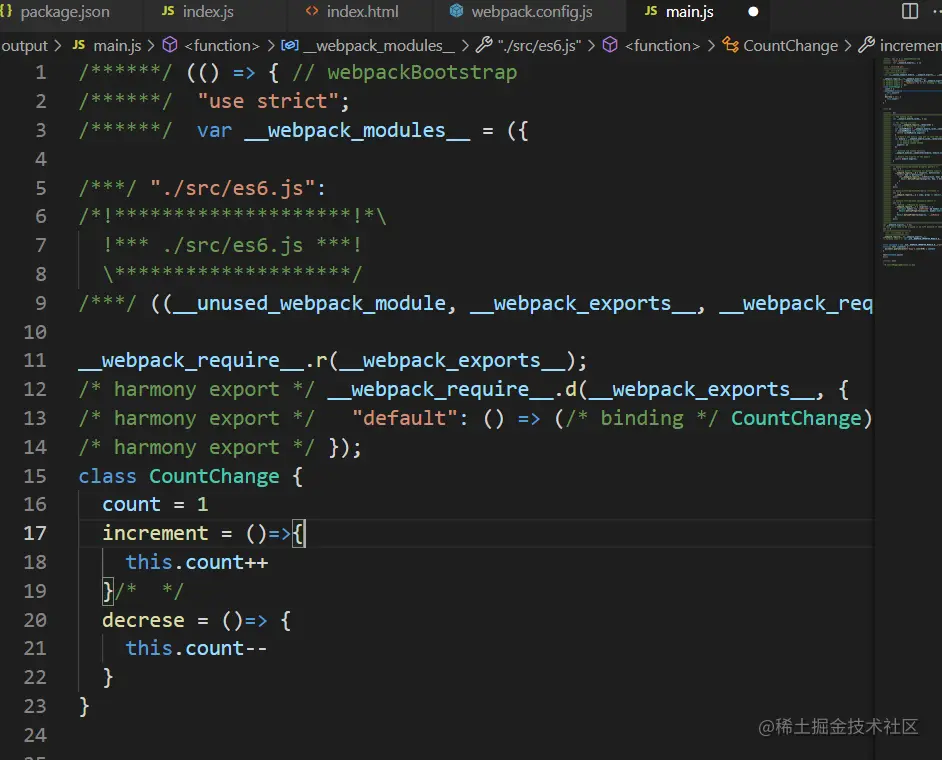Select the main.js tab
Viewport: 942px width, 760px height.
pyautogui.click(x=689, y=12)
